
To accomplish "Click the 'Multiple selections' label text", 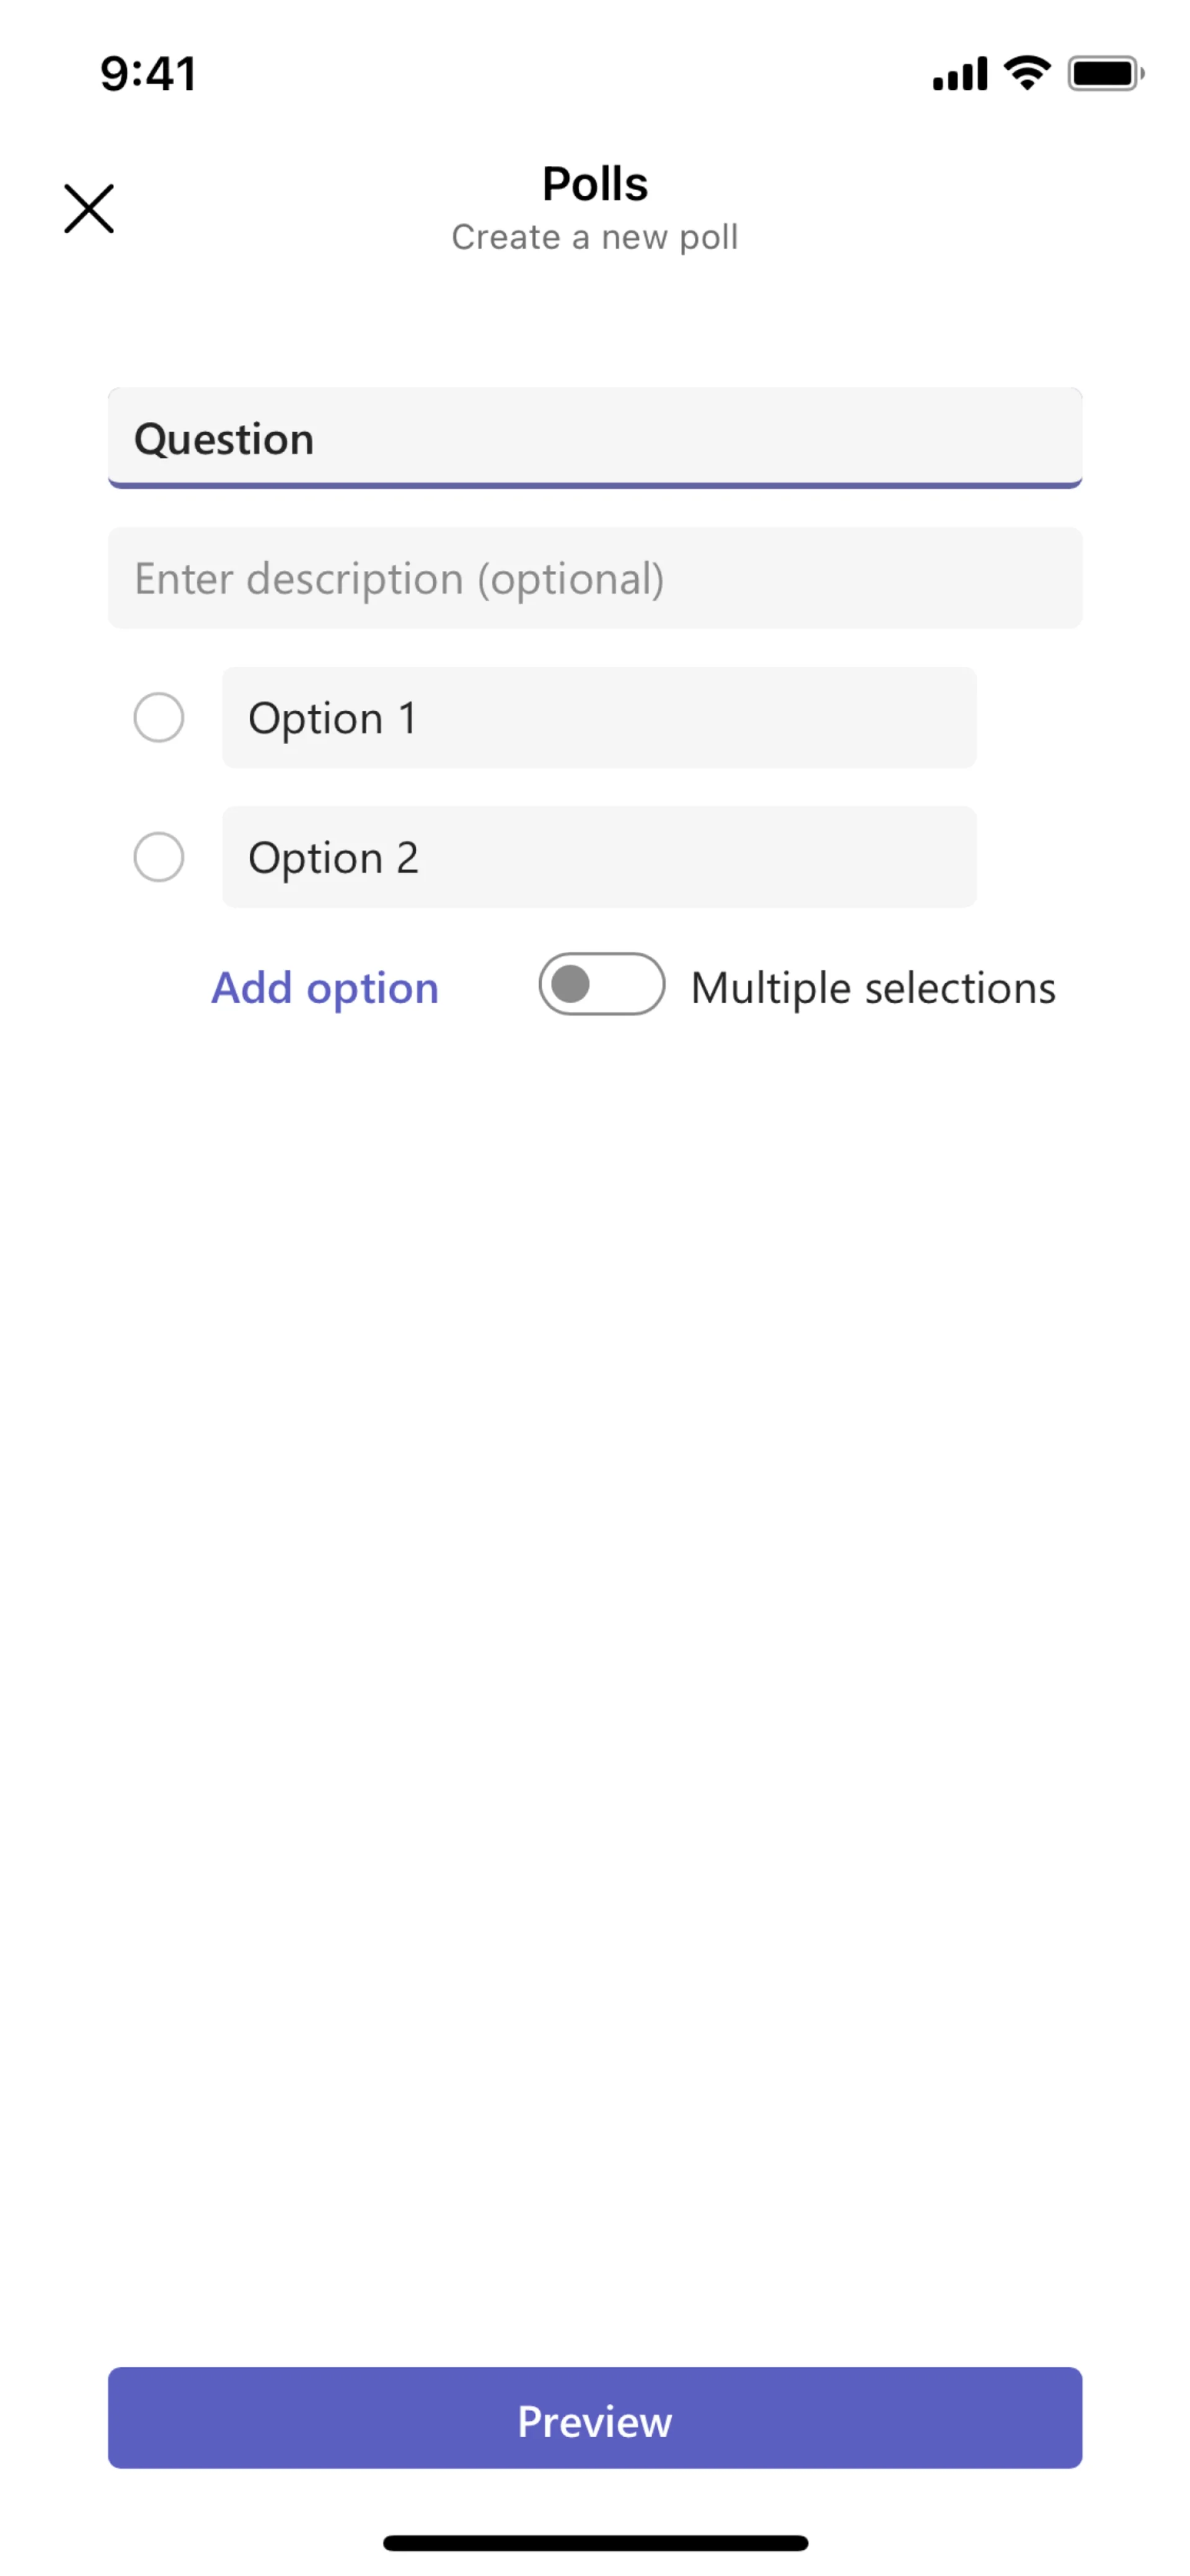I will 873,988.
